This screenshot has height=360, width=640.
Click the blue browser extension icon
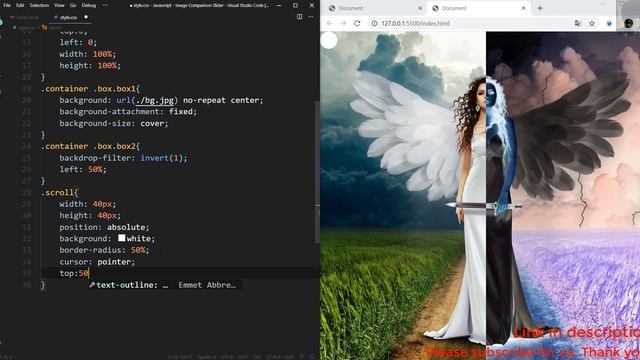pos(609,23)
